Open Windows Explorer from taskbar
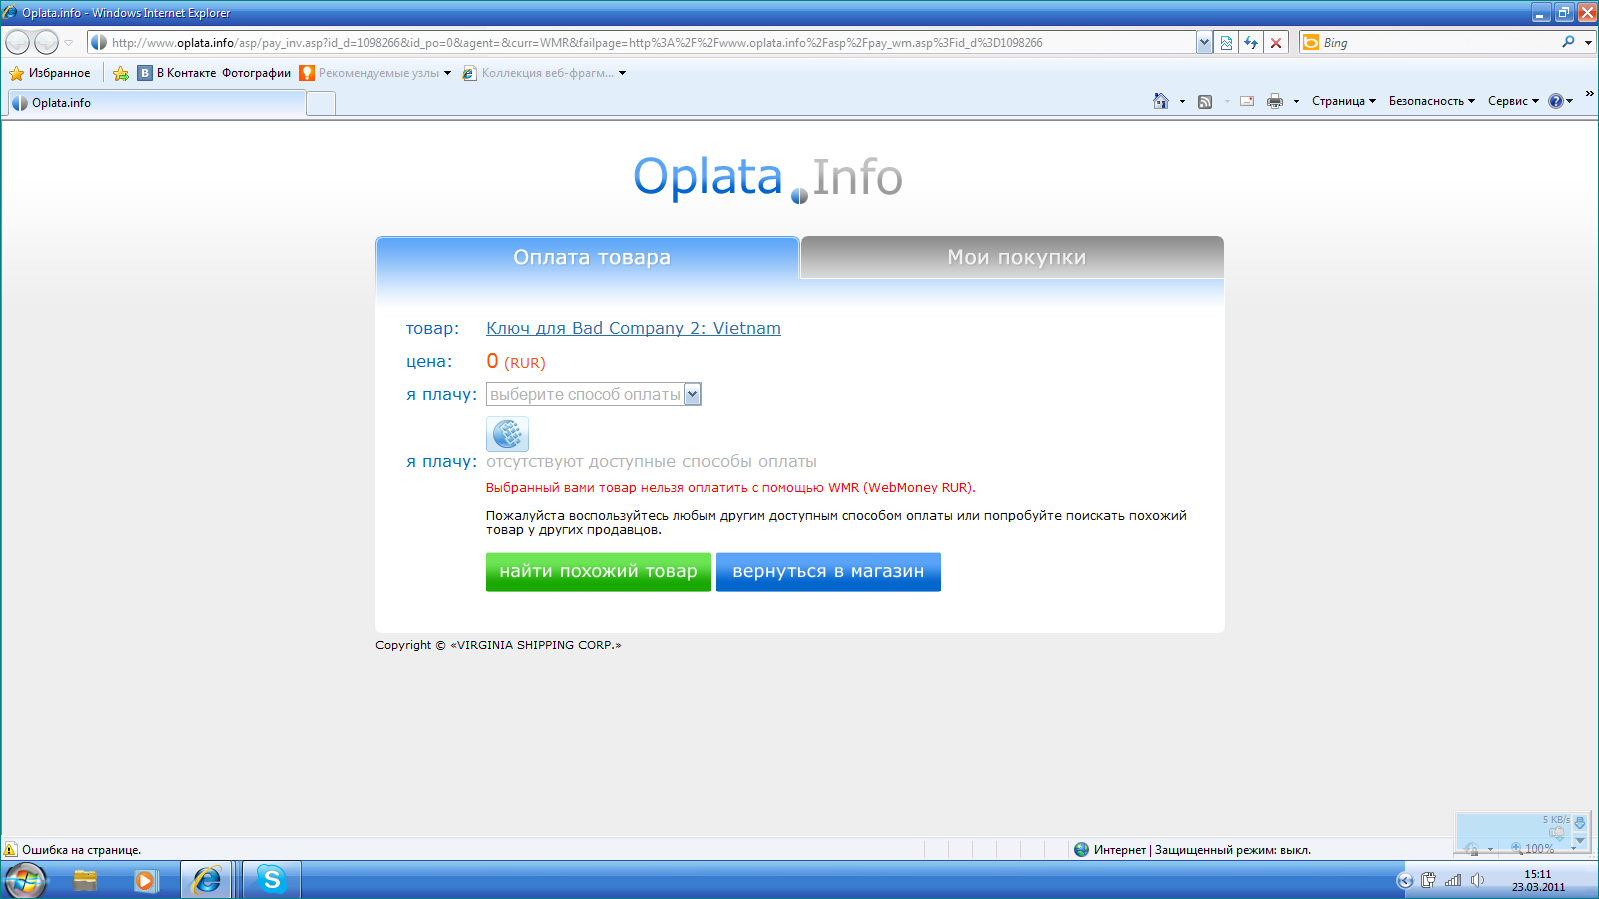 pyautogui.click(x=85, y=880)
